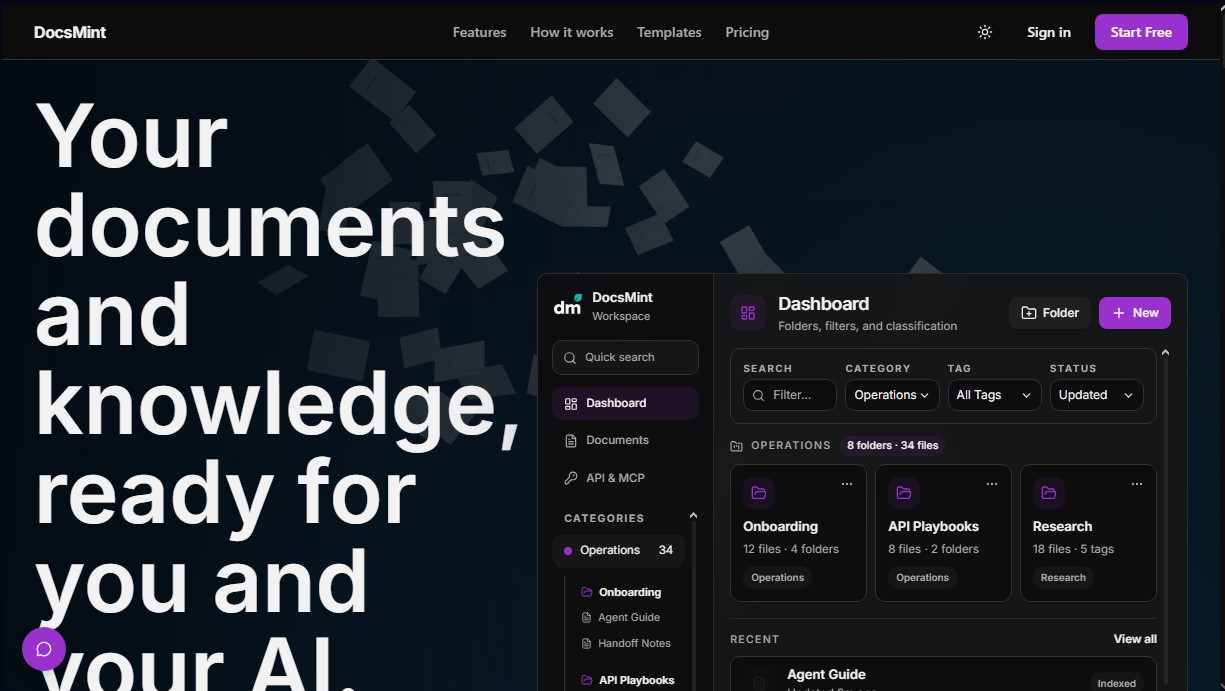Open the Status dropdown showing Updated
This screenshot has height=691, width=1225.
1096,396
